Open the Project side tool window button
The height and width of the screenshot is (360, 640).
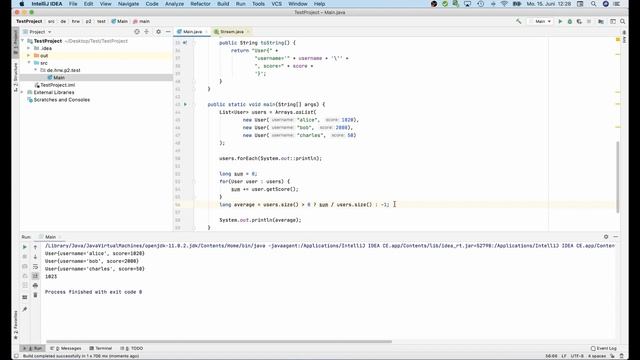coord(16,42)
